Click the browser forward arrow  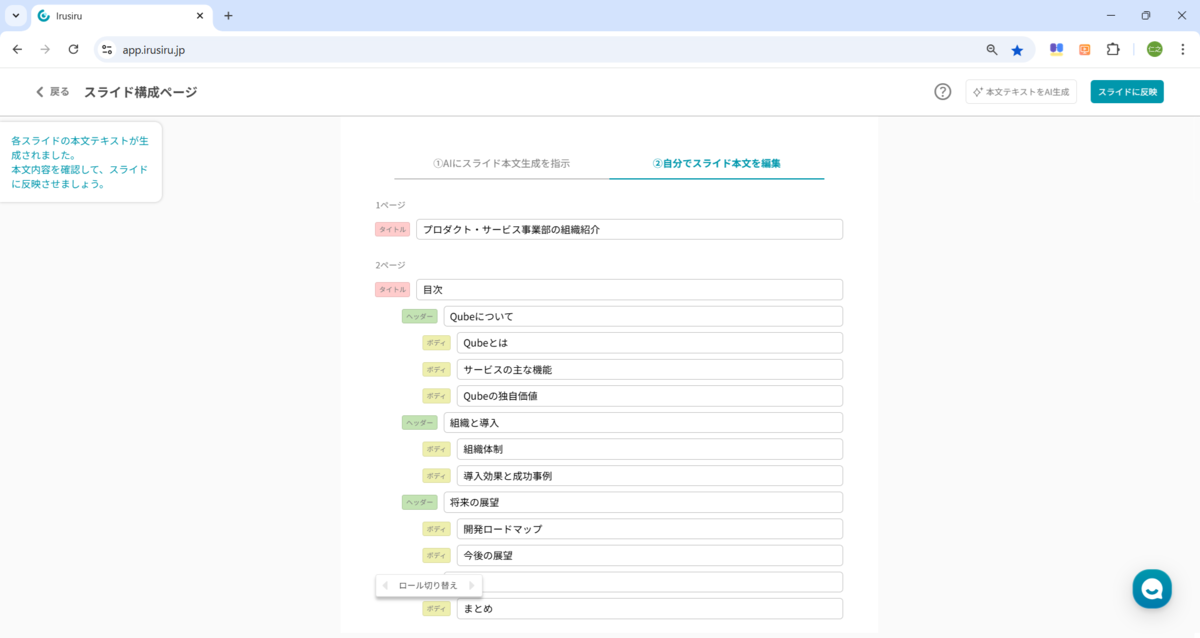[x=45, y=49]
